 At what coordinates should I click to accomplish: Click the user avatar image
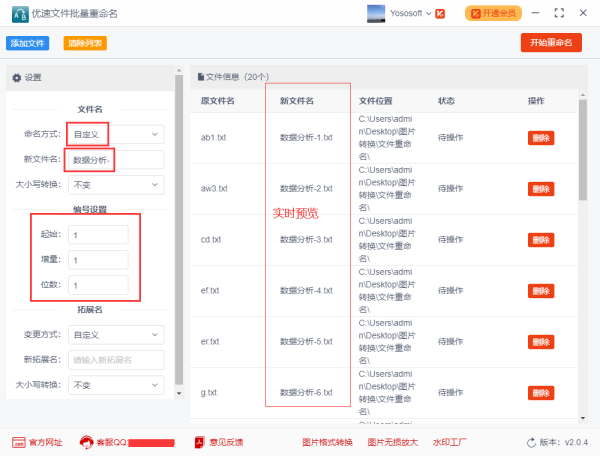point(376,14)
